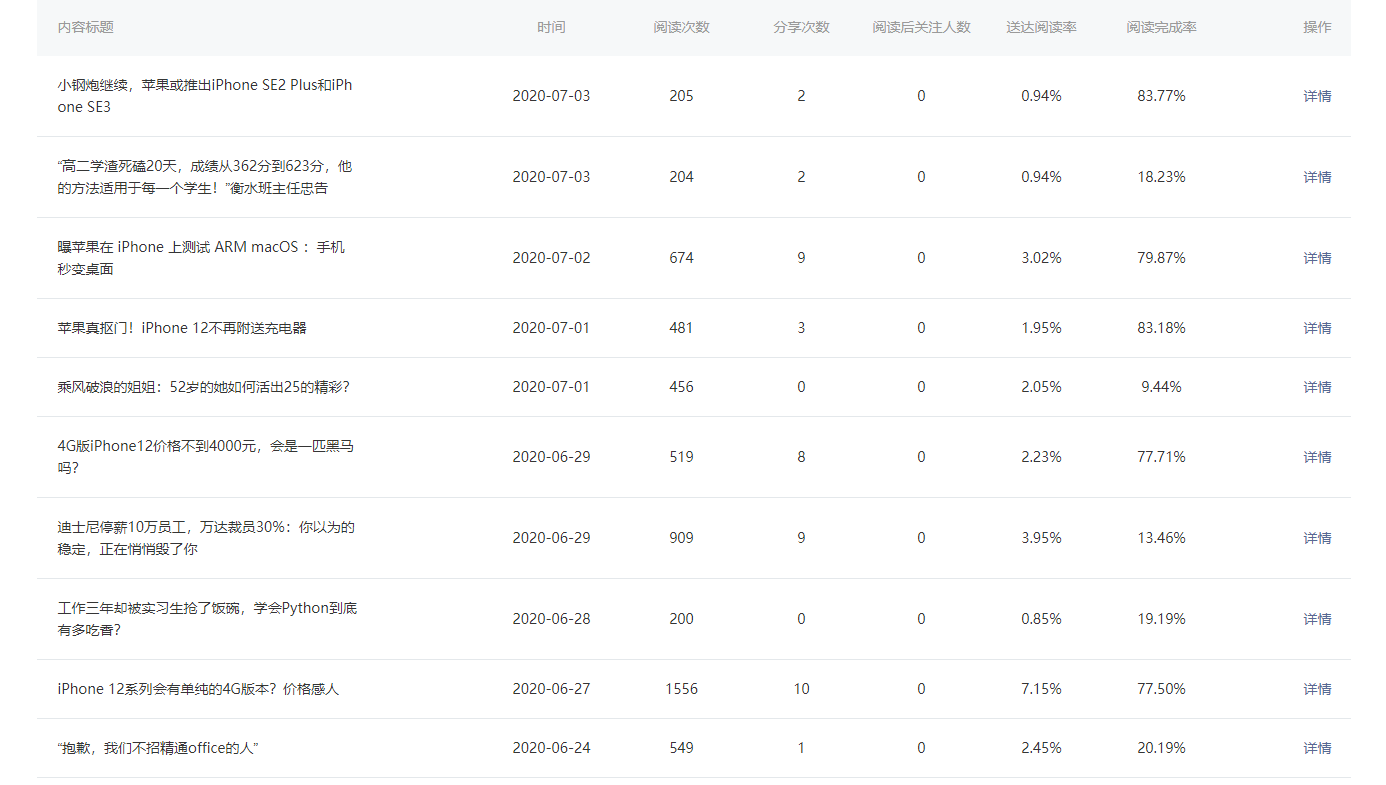The image size is (1386, 785).
Task: Click completion rate 83.18%
Action: [1161, 328]
